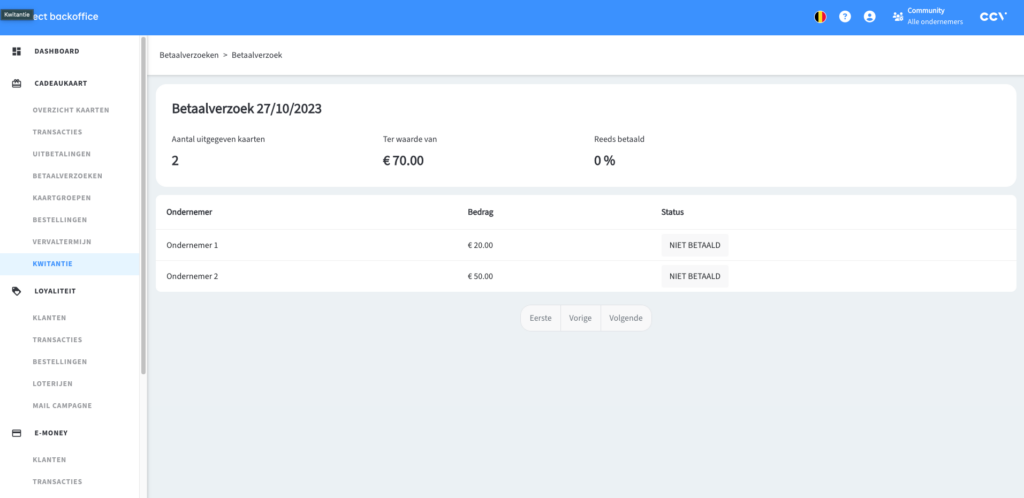The width and height of the screenshot is (1024, 498).
Task: Open Mail Campagne menu entry
Action: tap(62, 405)
